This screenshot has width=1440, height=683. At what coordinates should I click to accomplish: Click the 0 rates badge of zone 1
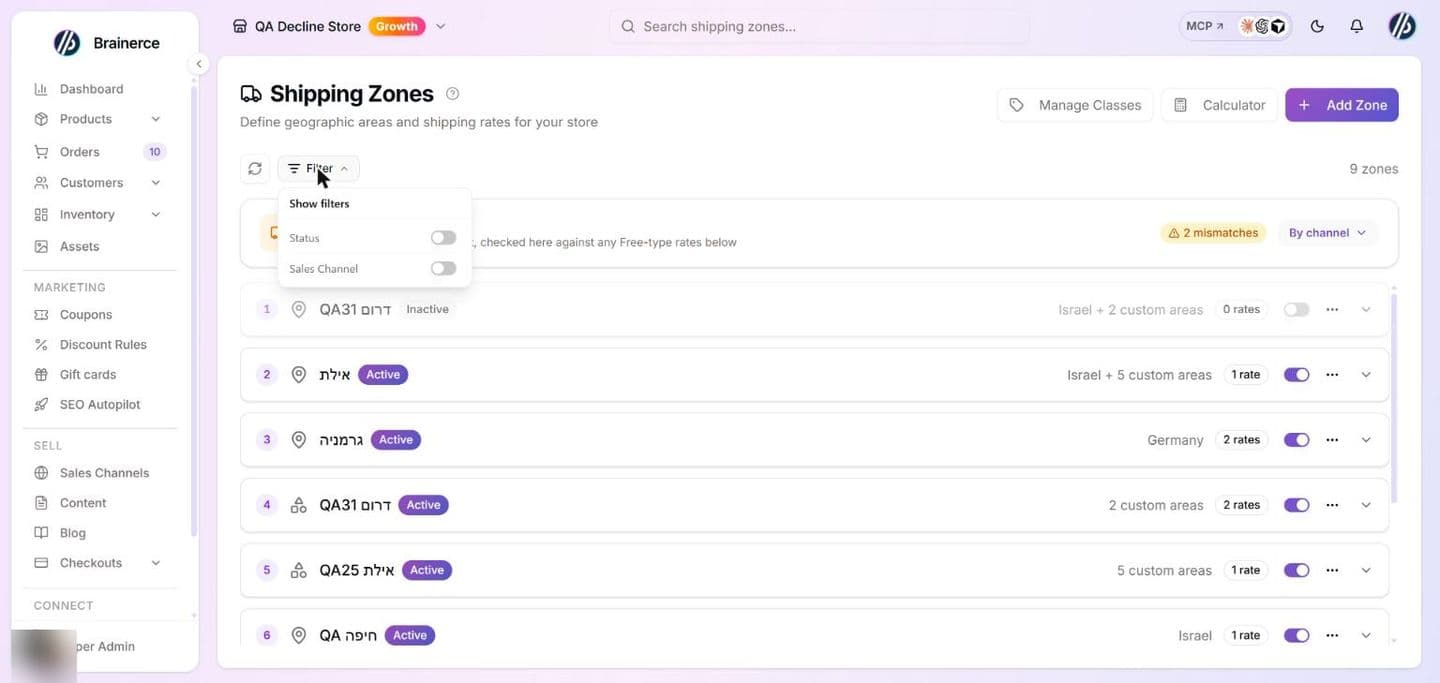pyautogui.click(x=1241, y=310)
